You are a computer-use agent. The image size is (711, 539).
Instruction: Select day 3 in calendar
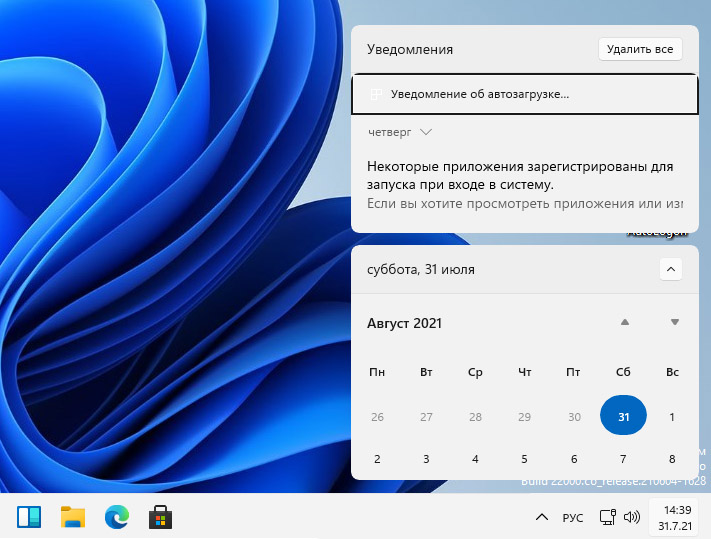tap(426, 459)
